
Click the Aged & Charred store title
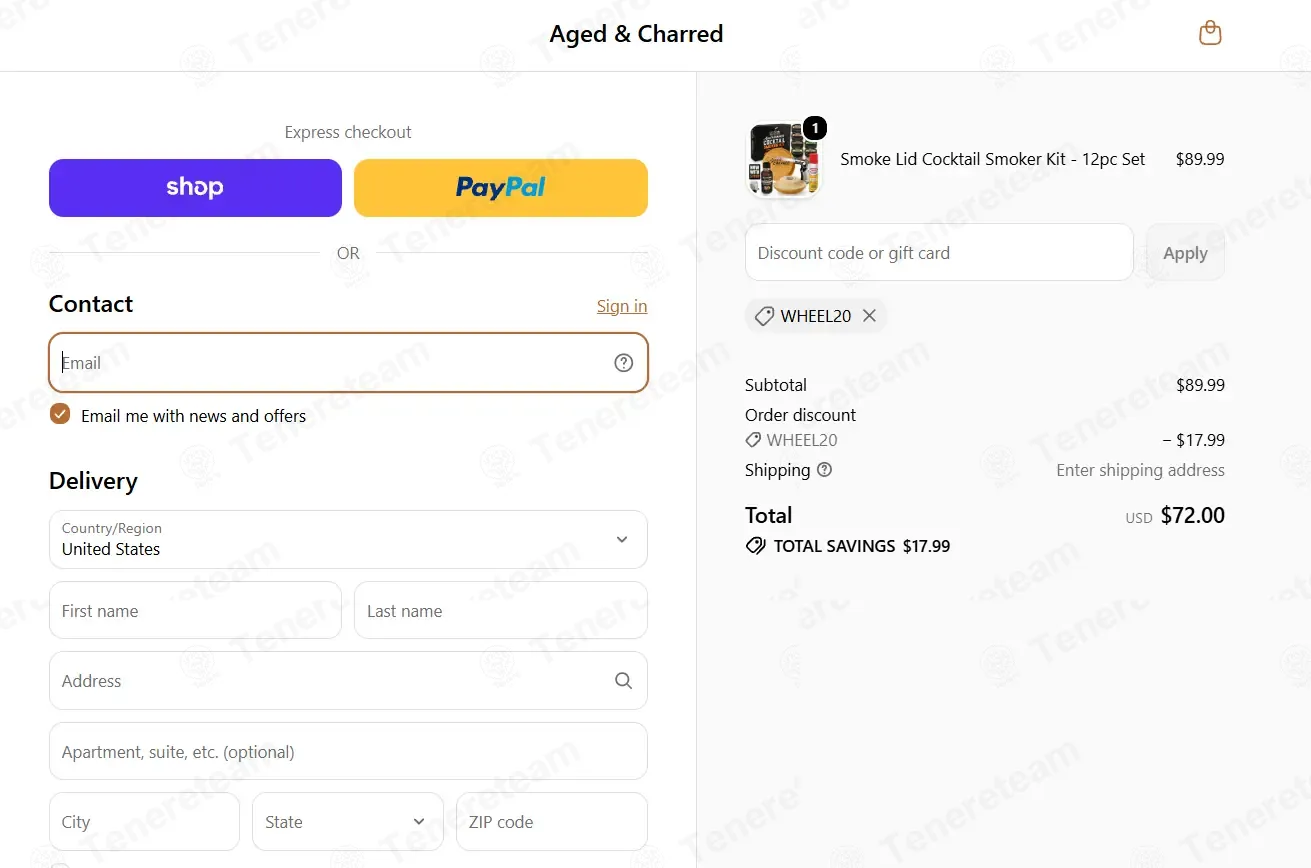[x=636, y=34]
